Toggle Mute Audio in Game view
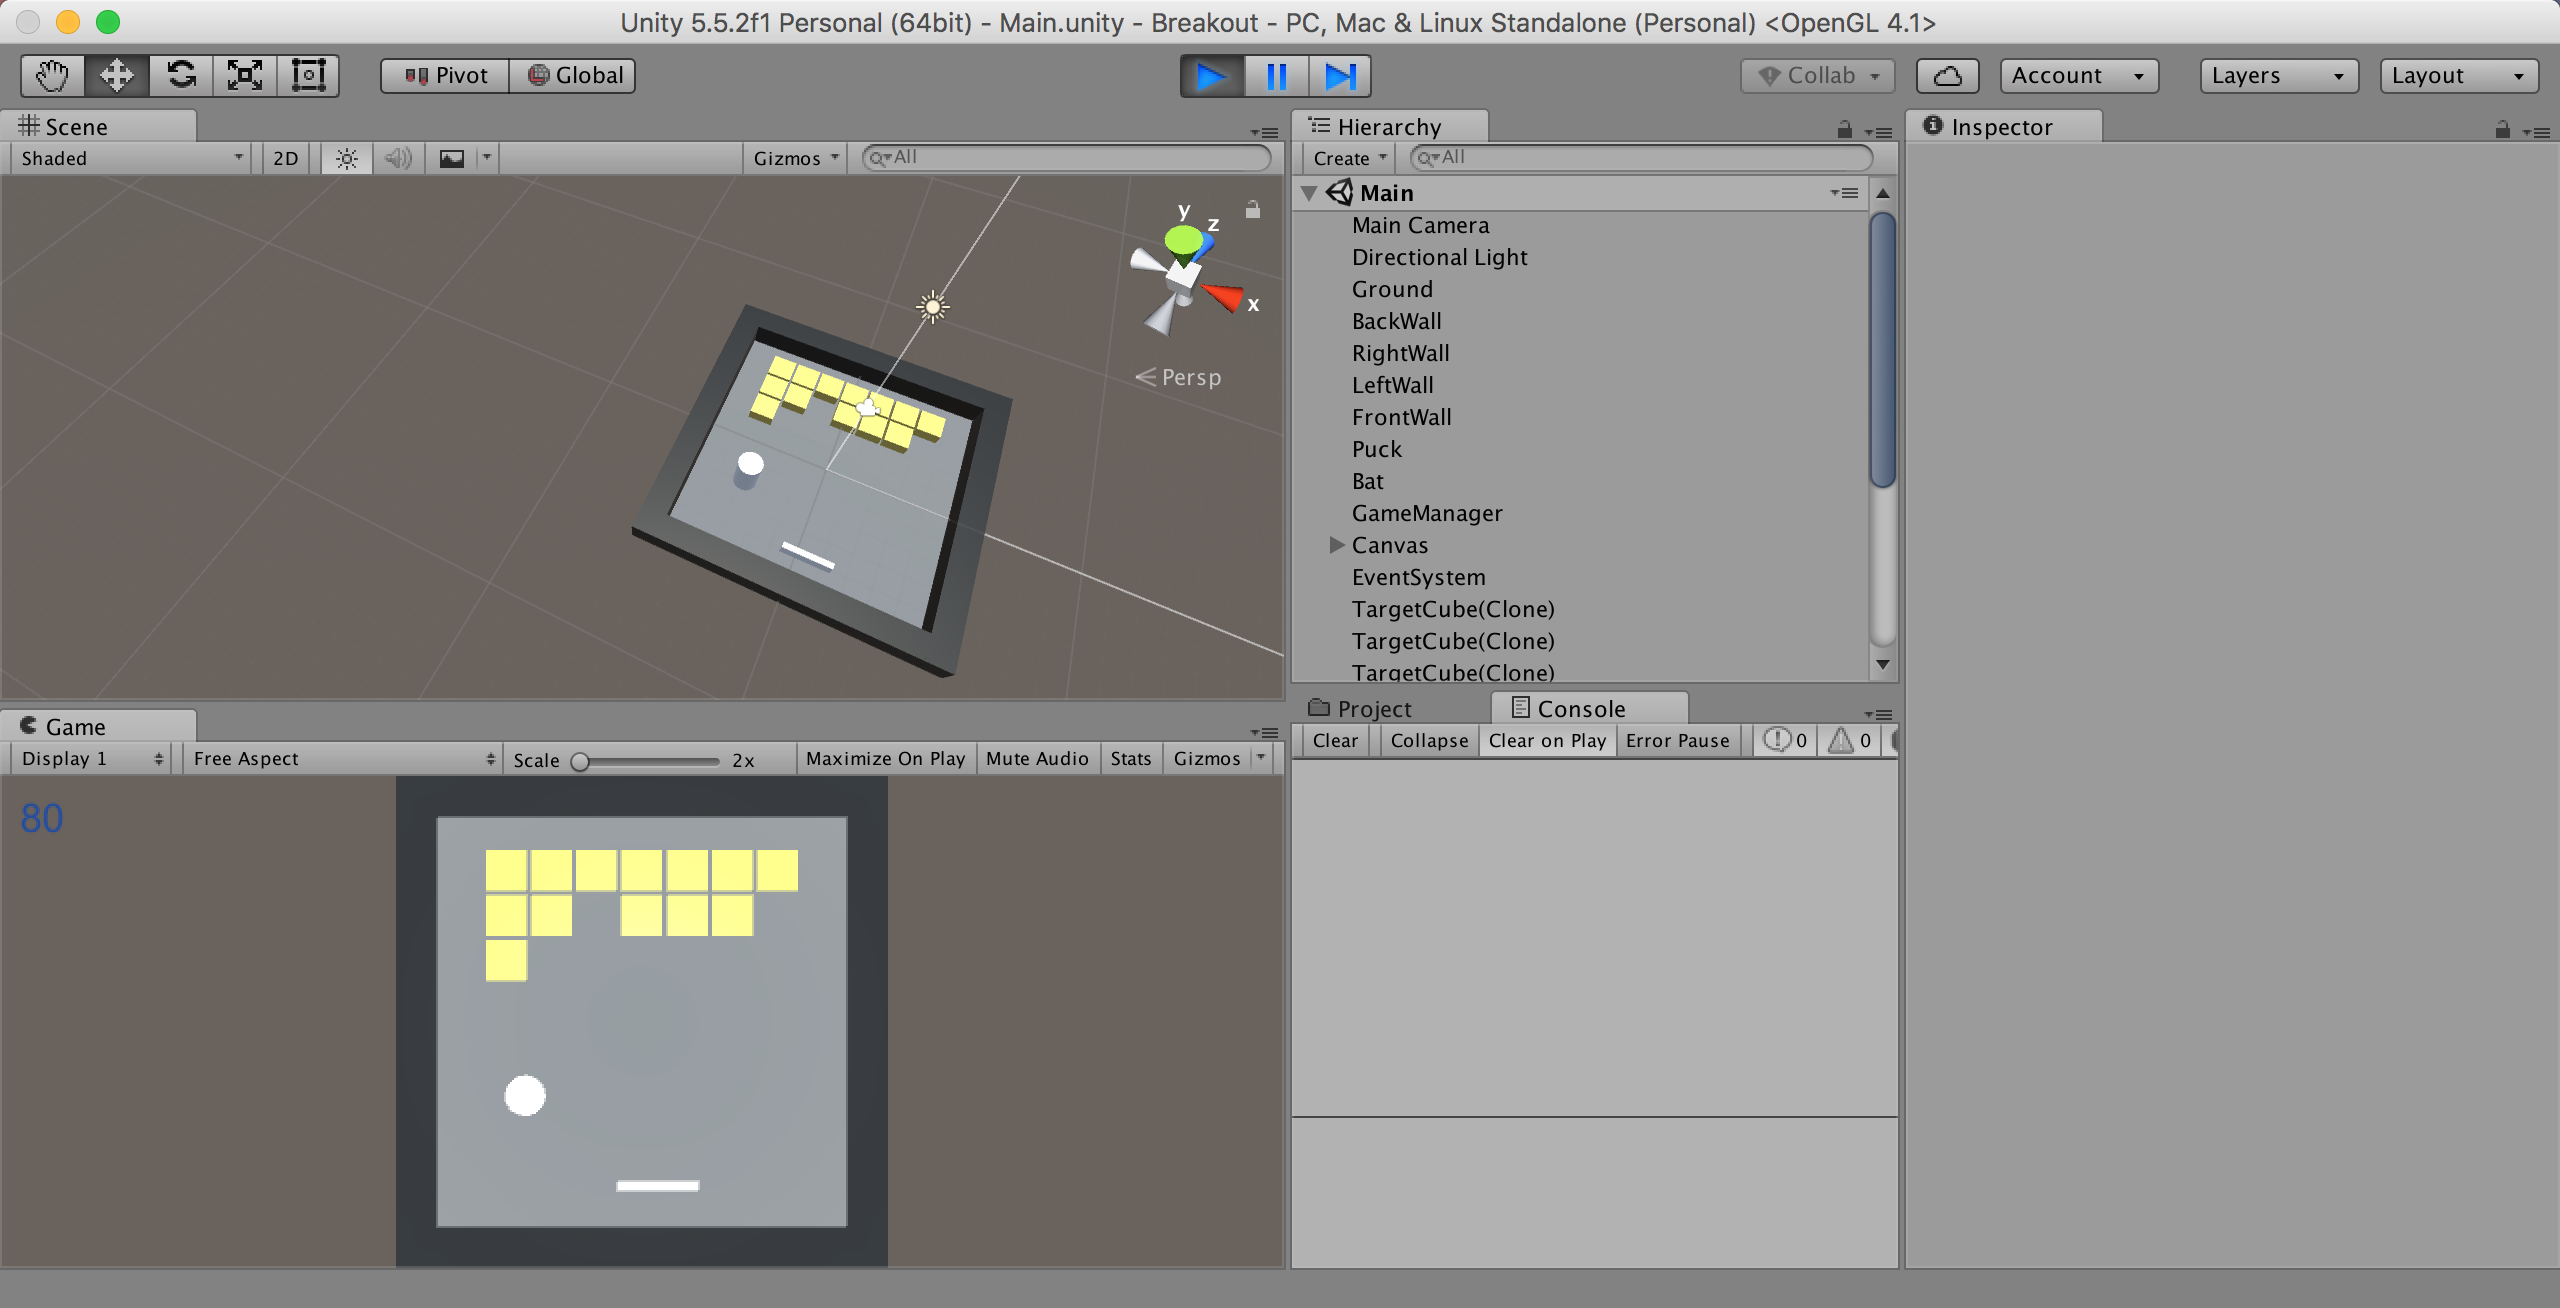 pyautogui.click(x=1036, y=759)
